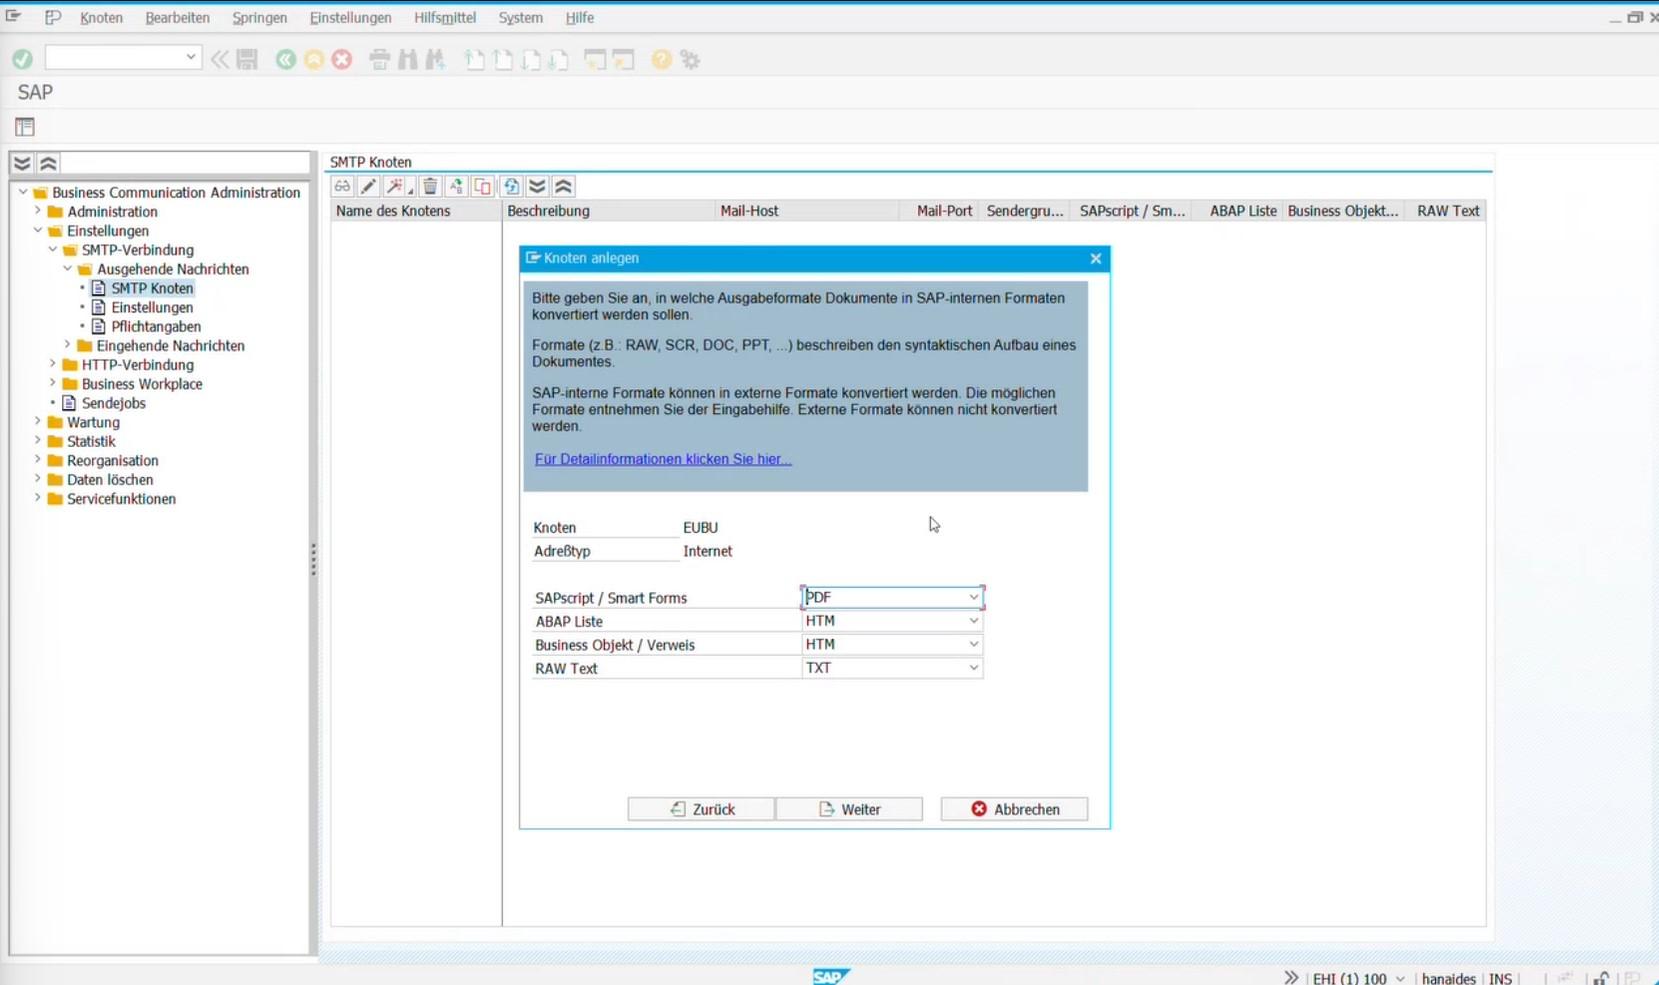Expand the HTTP-Verbindung folder
This screenshot has height=985, width=1659.
[x=53, y=364]
